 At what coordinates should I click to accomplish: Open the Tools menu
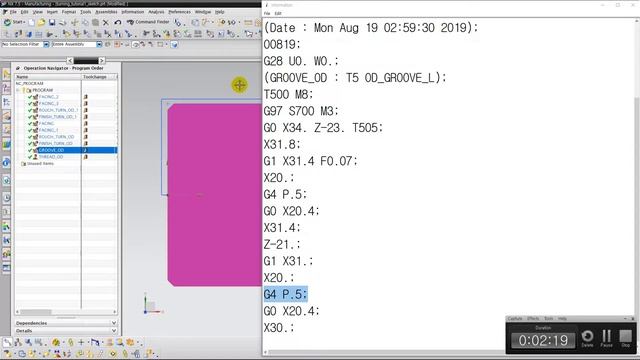coord(85,12)
